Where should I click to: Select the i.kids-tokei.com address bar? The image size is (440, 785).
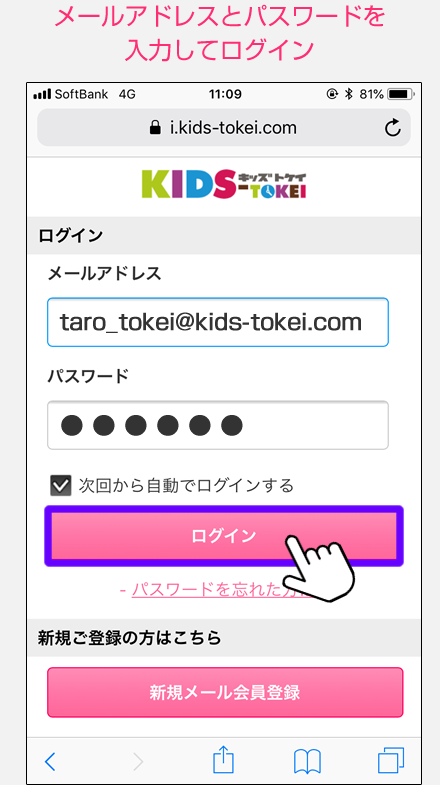224,128
